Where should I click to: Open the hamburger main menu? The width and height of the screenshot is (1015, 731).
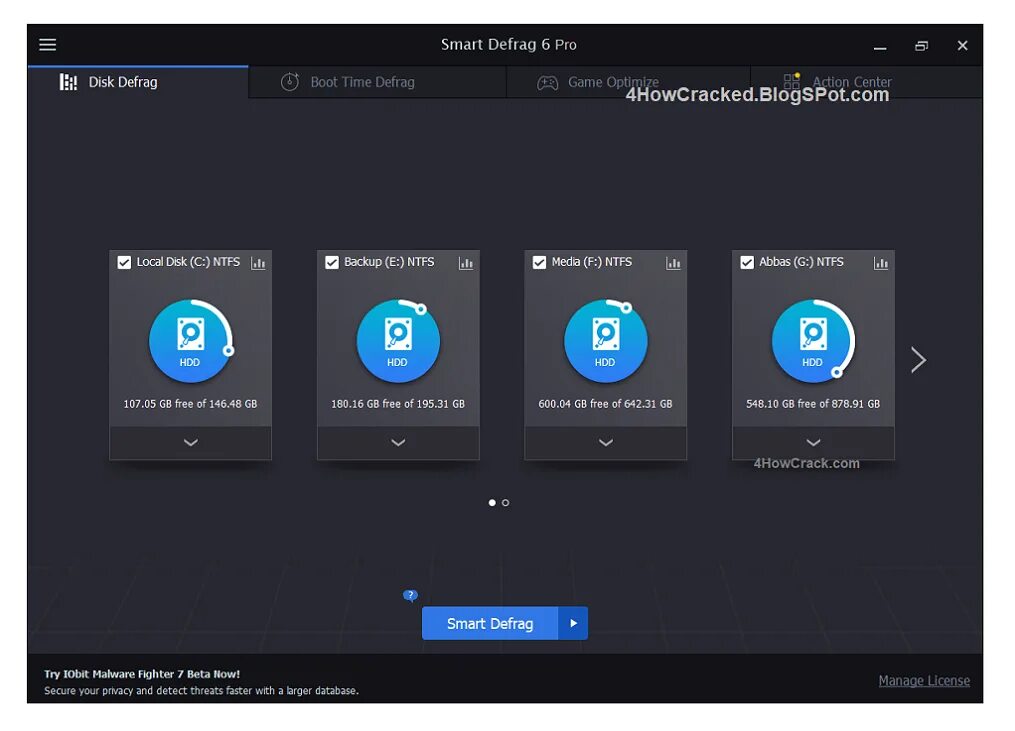coord(47,45)
